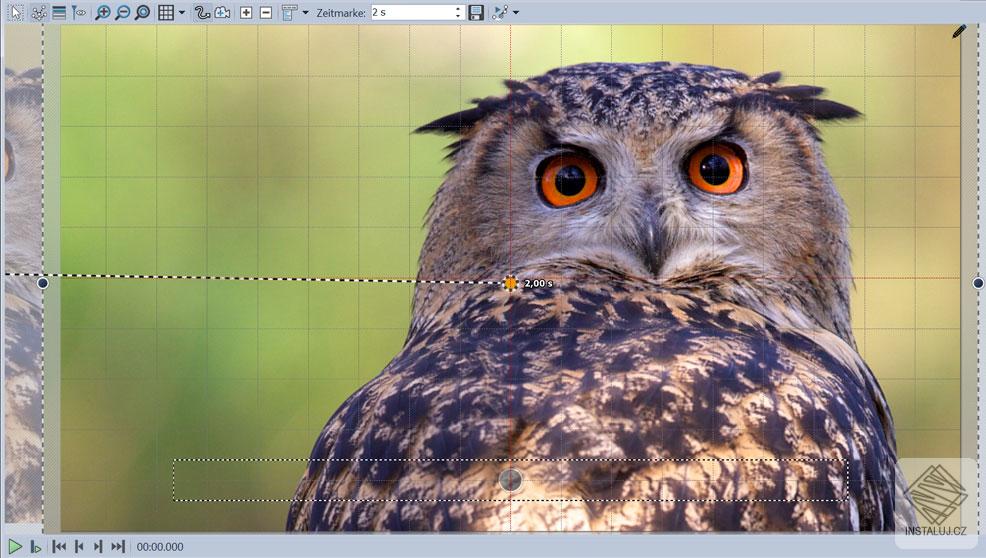This screenshot has height=558, width=986.
Task: Add a path point with plus button
Action: click(246, 13)
